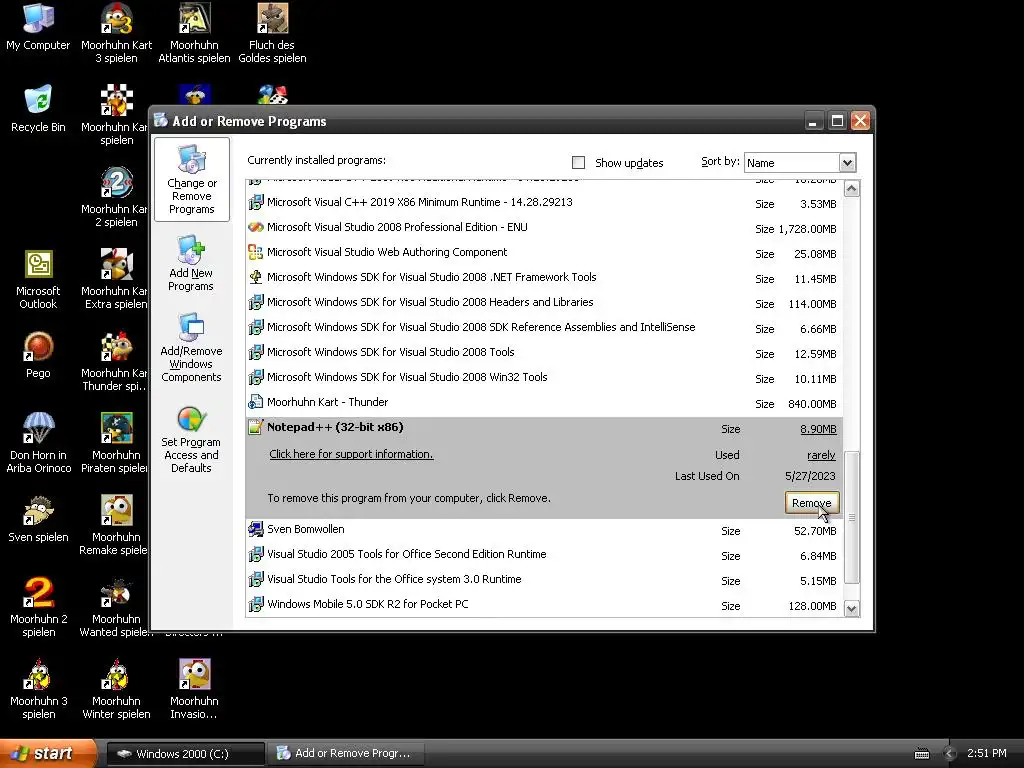Open the Sort by Name dropdown
The width and height of the screenshot is (1024, 768).
point(847,163)
